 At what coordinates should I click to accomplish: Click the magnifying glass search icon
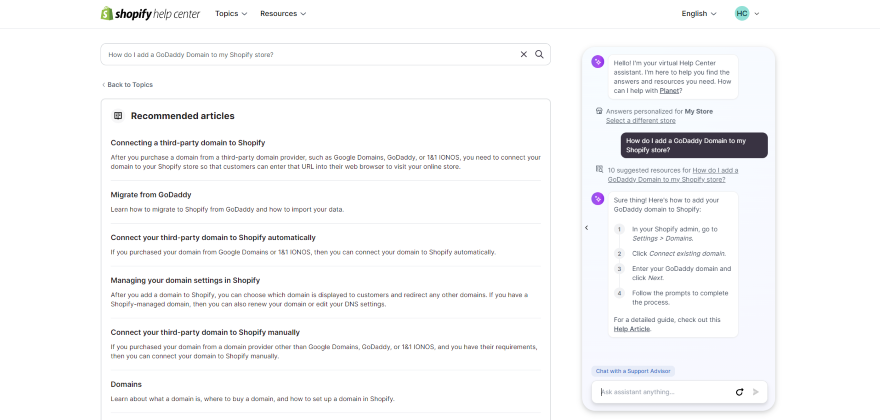[x=539, y=54]
